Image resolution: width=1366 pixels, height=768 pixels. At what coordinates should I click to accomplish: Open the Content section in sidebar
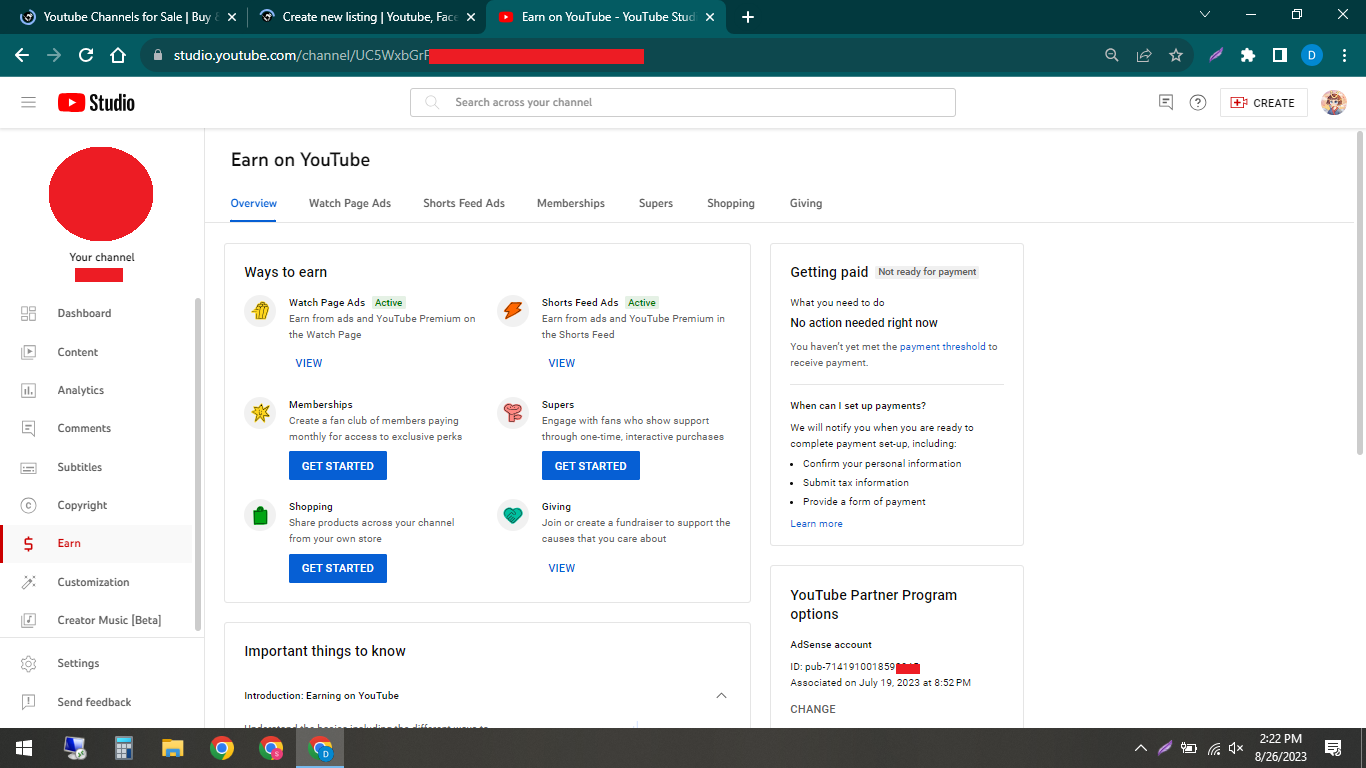point(80,351)
